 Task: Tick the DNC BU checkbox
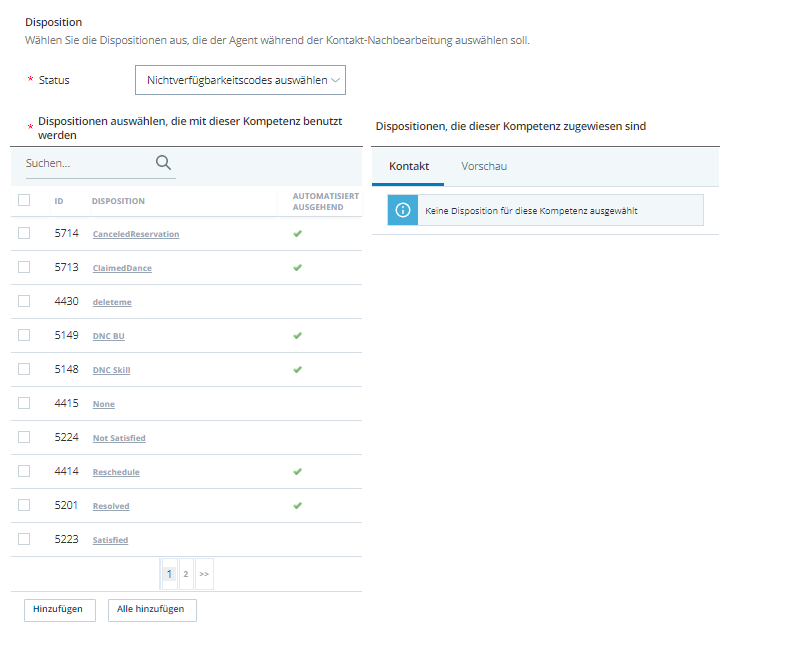click(x=24, y=335)
